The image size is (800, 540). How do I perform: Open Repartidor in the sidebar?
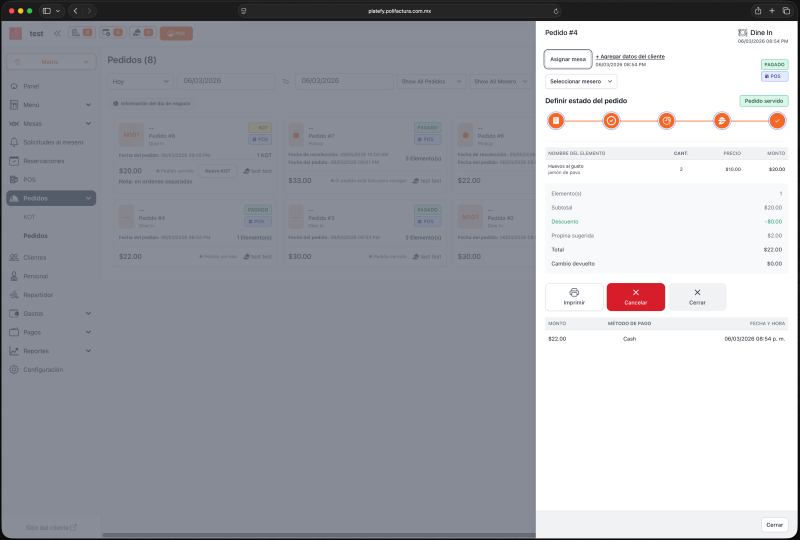(x=51, y=295)
